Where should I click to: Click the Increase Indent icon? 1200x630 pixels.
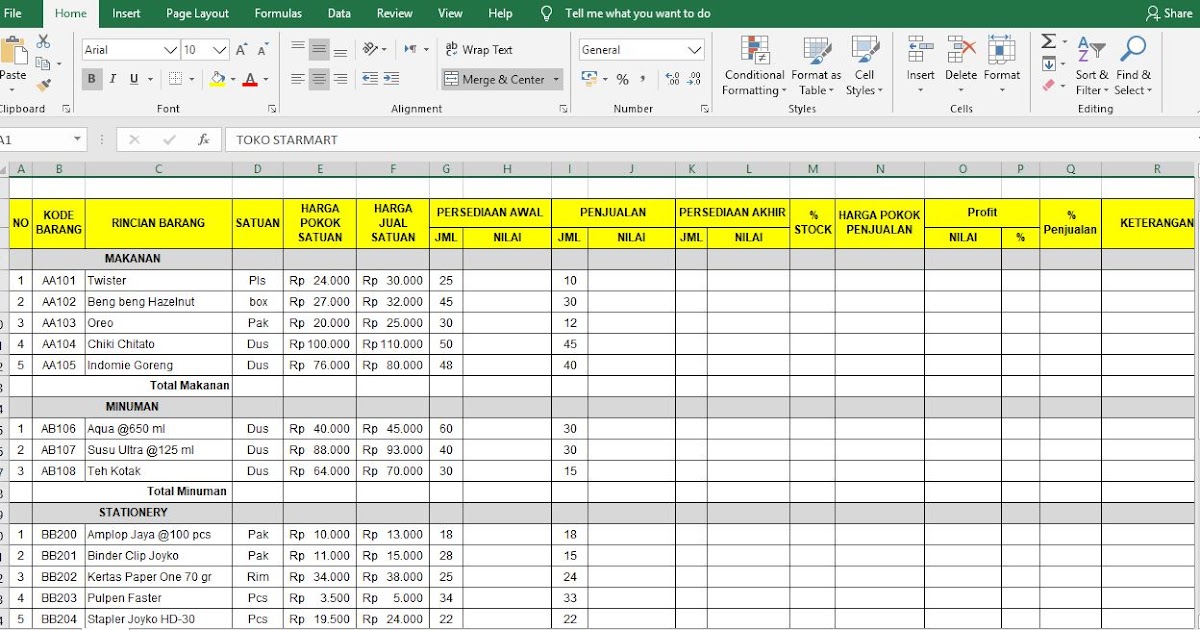pyautogui.click(x=391, y=79)
